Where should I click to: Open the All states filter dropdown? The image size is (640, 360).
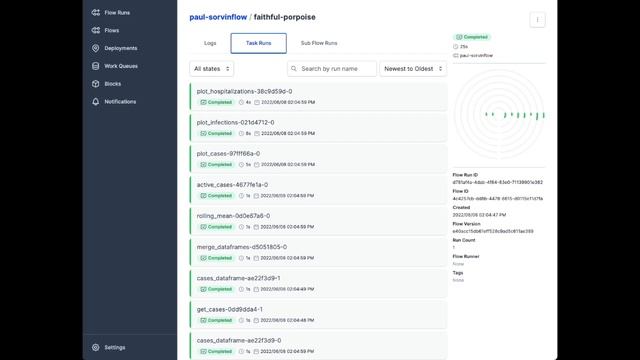pyautogui.click(x=211, y=69)
